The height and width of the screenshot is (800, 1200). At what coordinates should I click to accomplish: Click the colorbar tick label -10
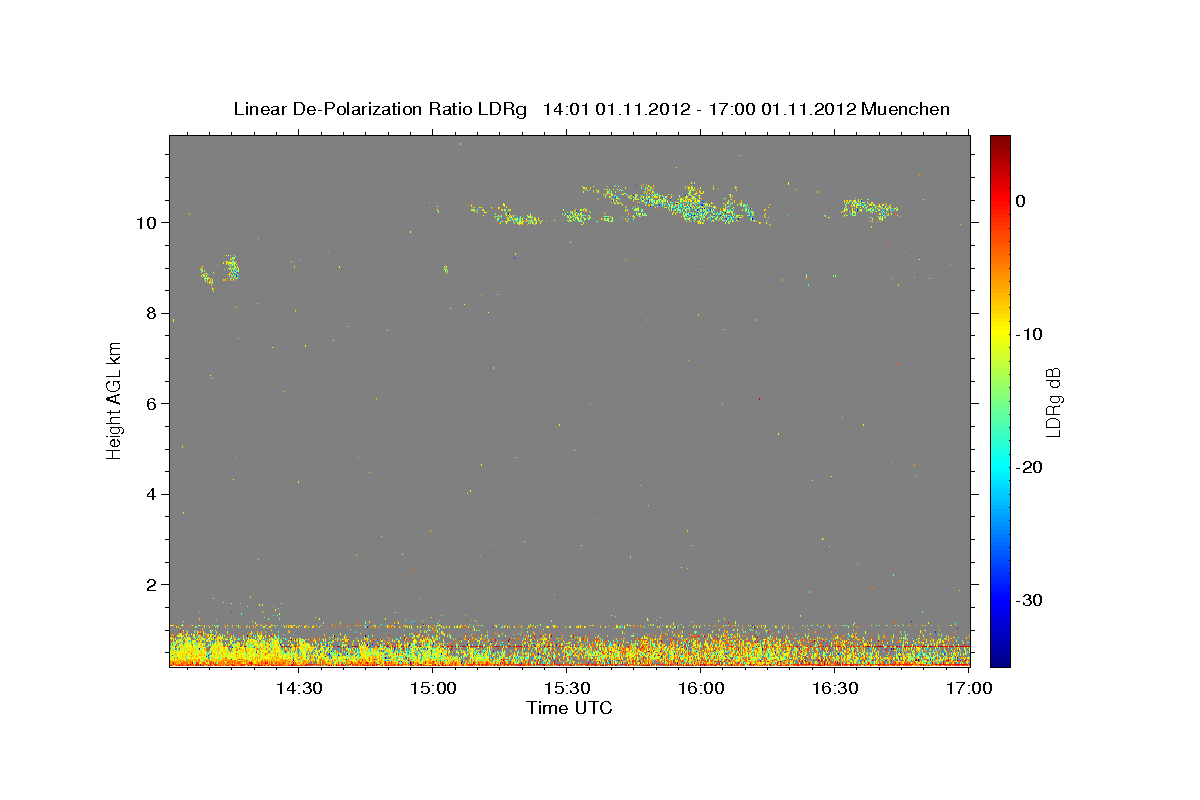(x=1030, y=334)
